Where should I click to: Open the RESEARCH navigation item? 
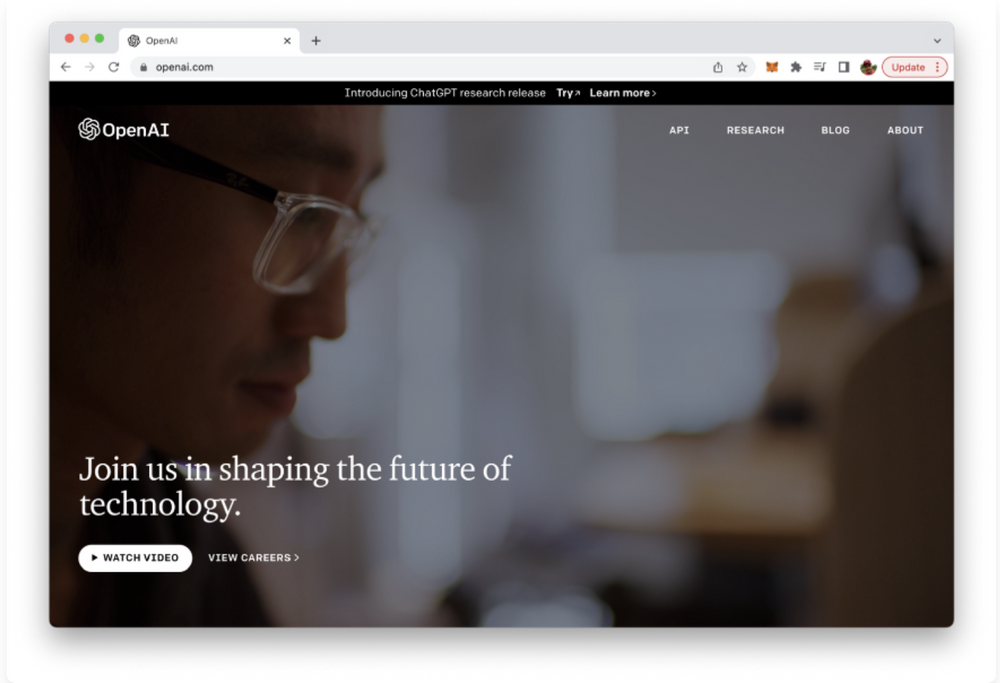tap(755, 130)
